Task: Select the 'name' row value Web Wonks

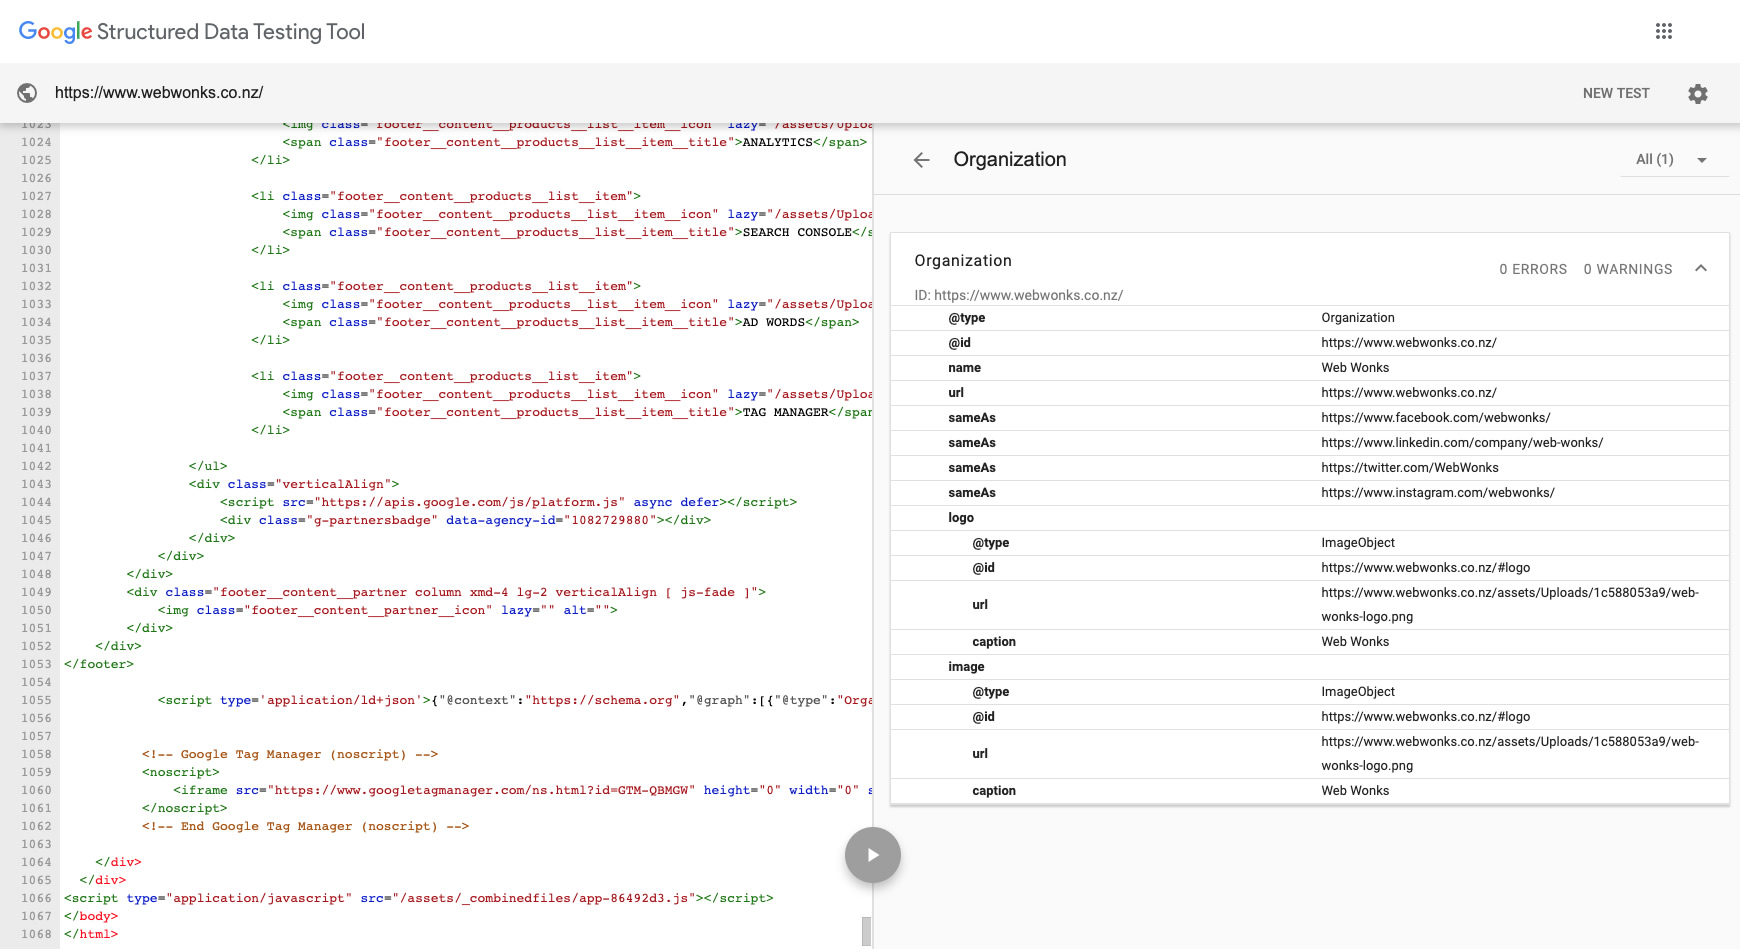Action: pos(1355,368)
